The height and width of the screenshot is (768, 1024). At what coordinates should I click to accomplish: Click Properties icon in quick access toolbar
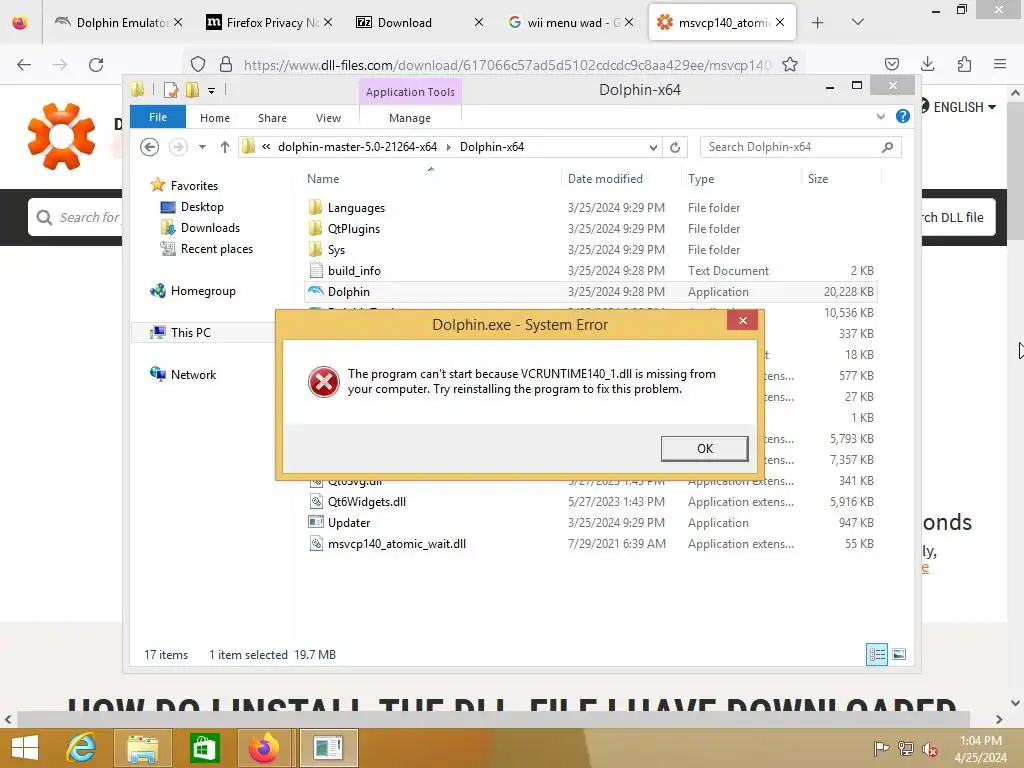170,90
